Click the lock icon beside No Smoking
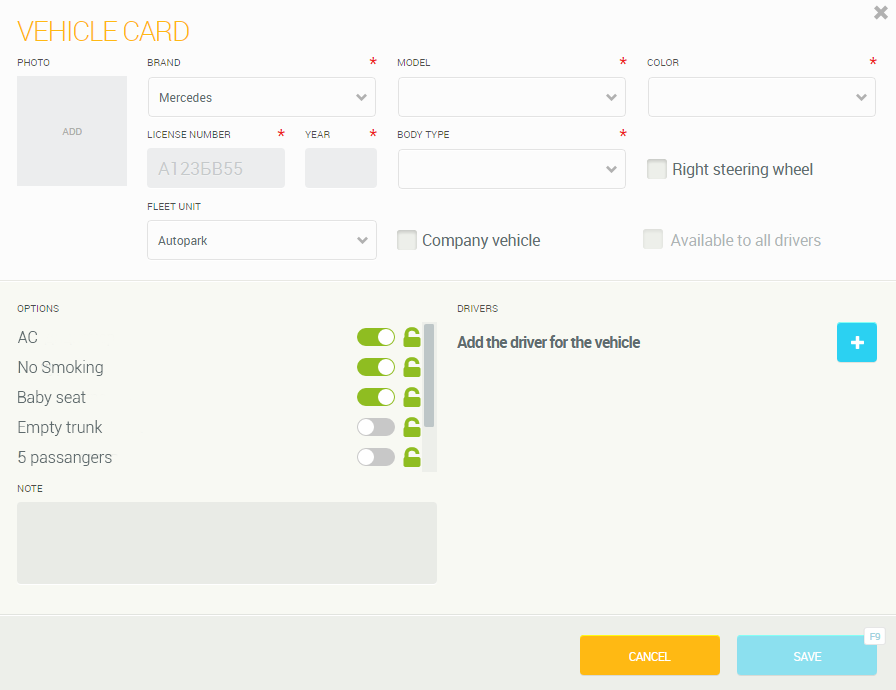 pyautogui.click(x=411, y=368)
